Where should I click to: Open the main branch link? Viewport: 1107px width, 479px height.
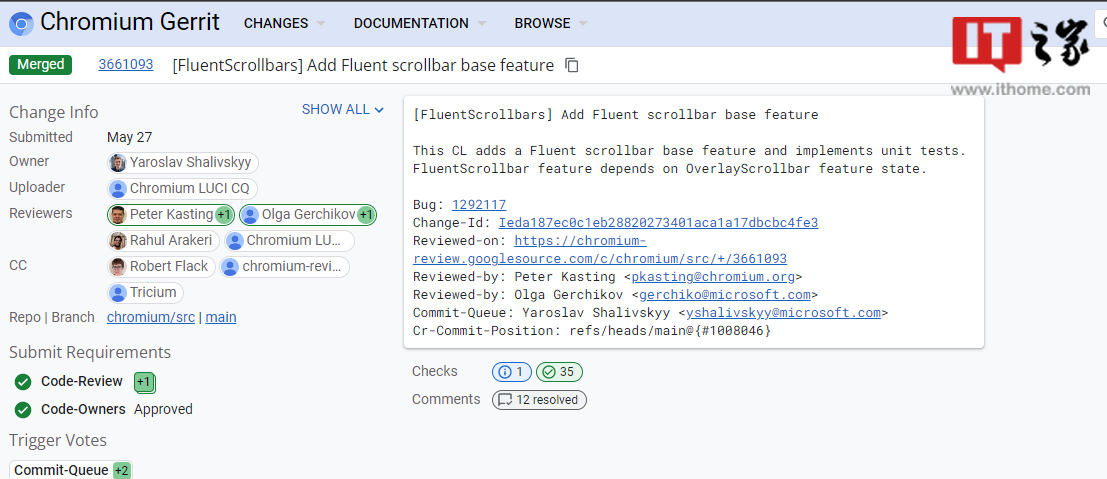coord(221,317)
